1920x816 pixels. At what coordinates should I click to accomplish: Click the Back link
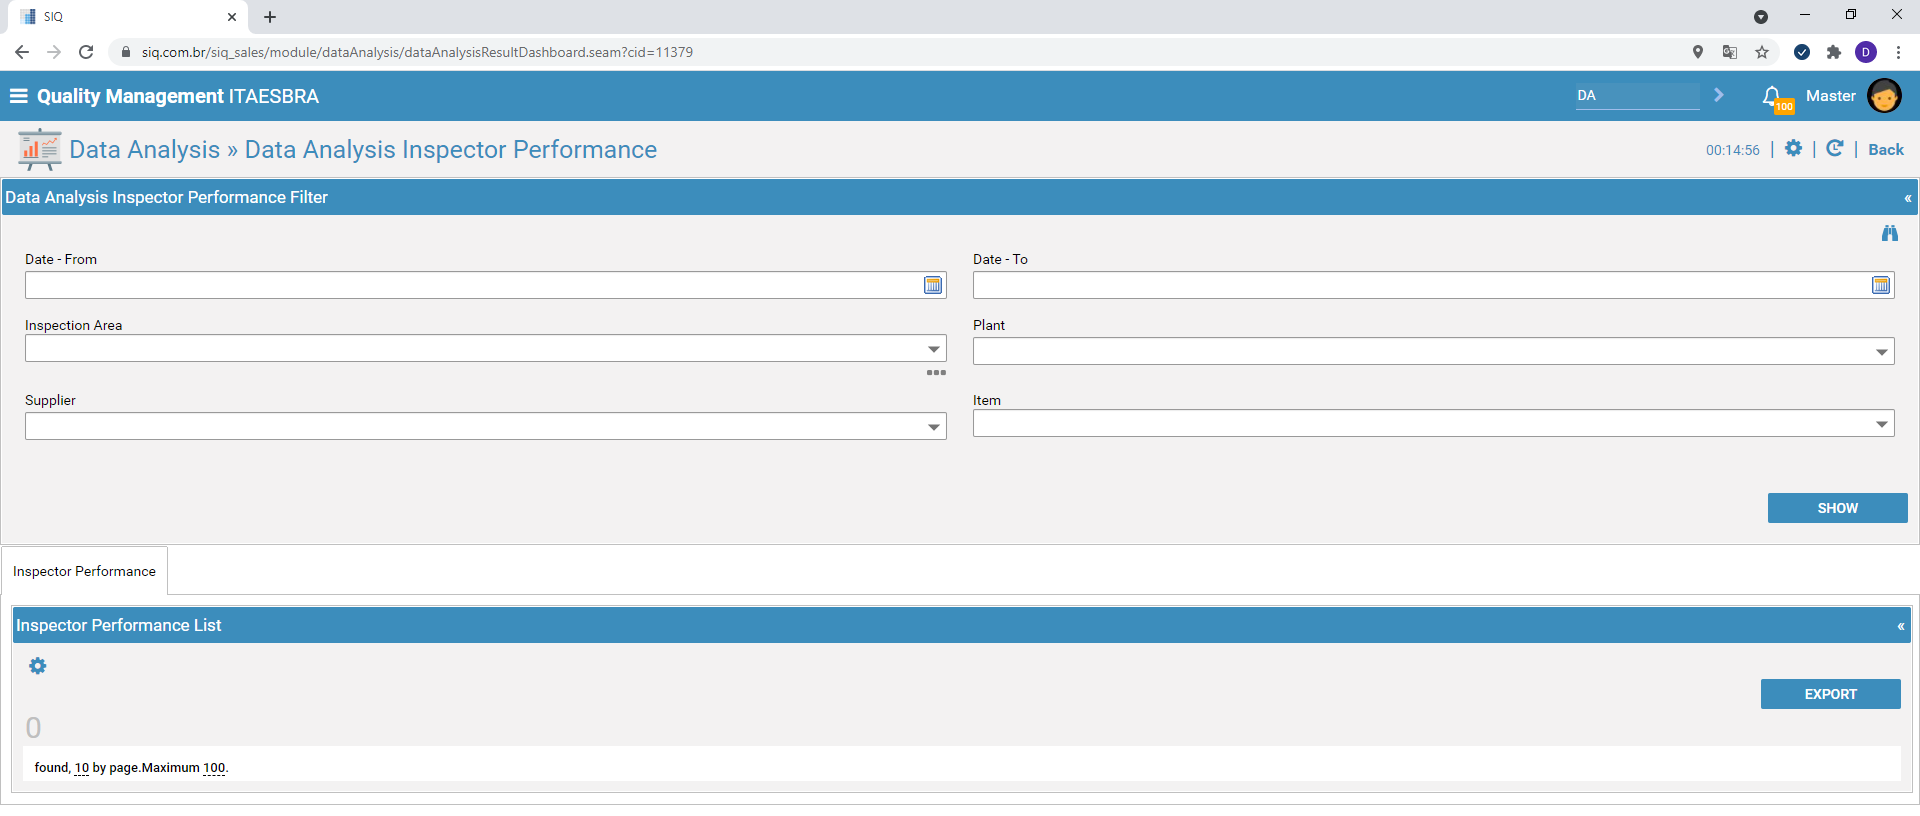coord(1886,149)
